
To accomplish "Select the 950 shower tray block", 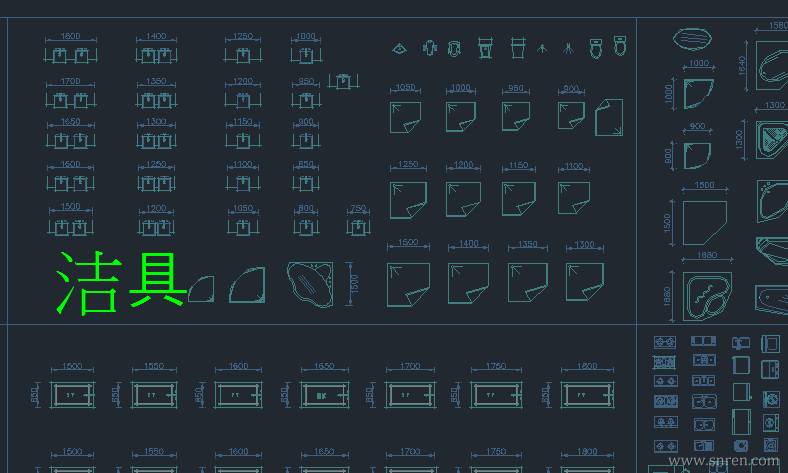I will (516, 117).
